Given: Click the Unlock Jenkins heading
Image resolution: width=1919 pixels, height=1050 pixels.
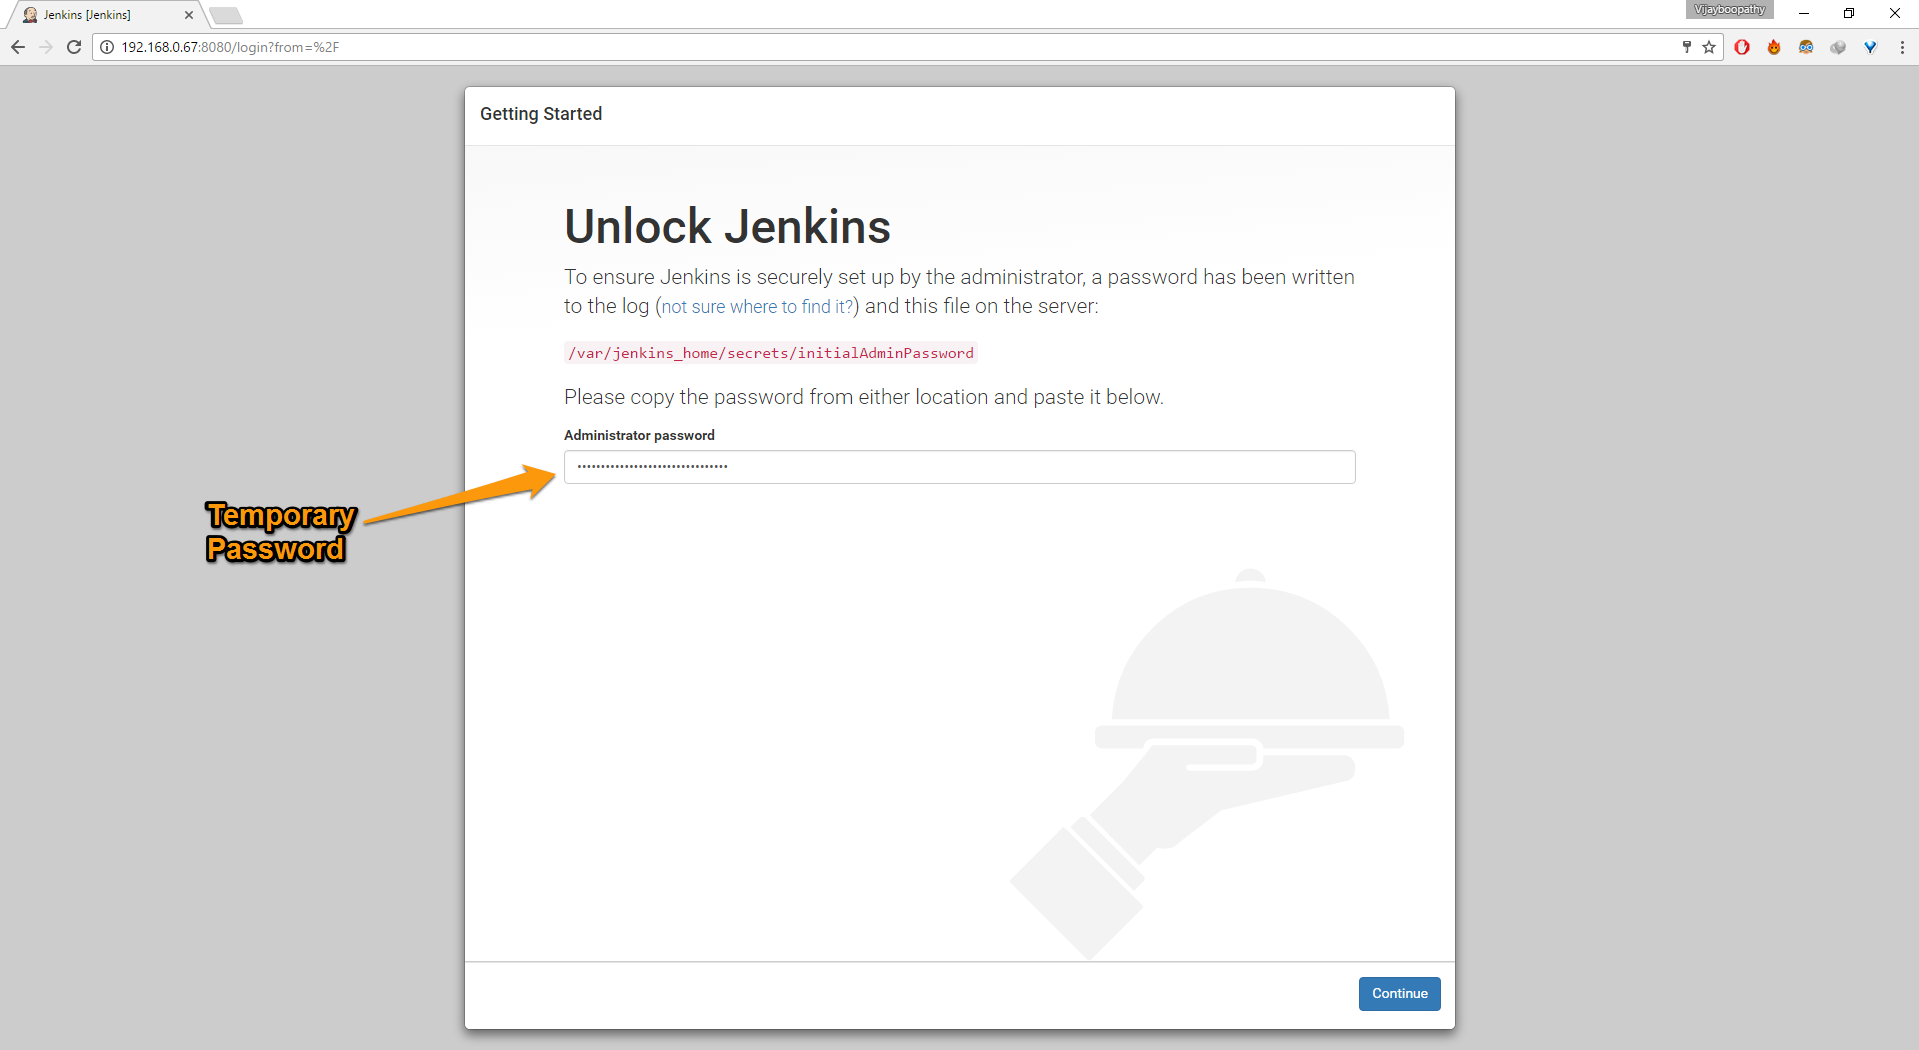Looking at the screenshot, I should pyautogui.click(x=727, y=226).
